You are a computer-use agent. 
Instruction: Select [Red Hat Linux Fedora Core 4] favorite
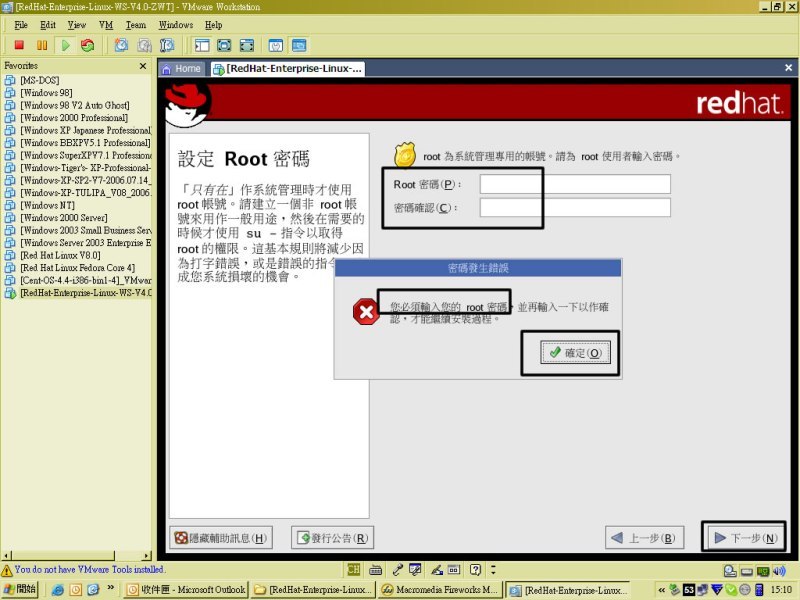click(x=77, y=267)
